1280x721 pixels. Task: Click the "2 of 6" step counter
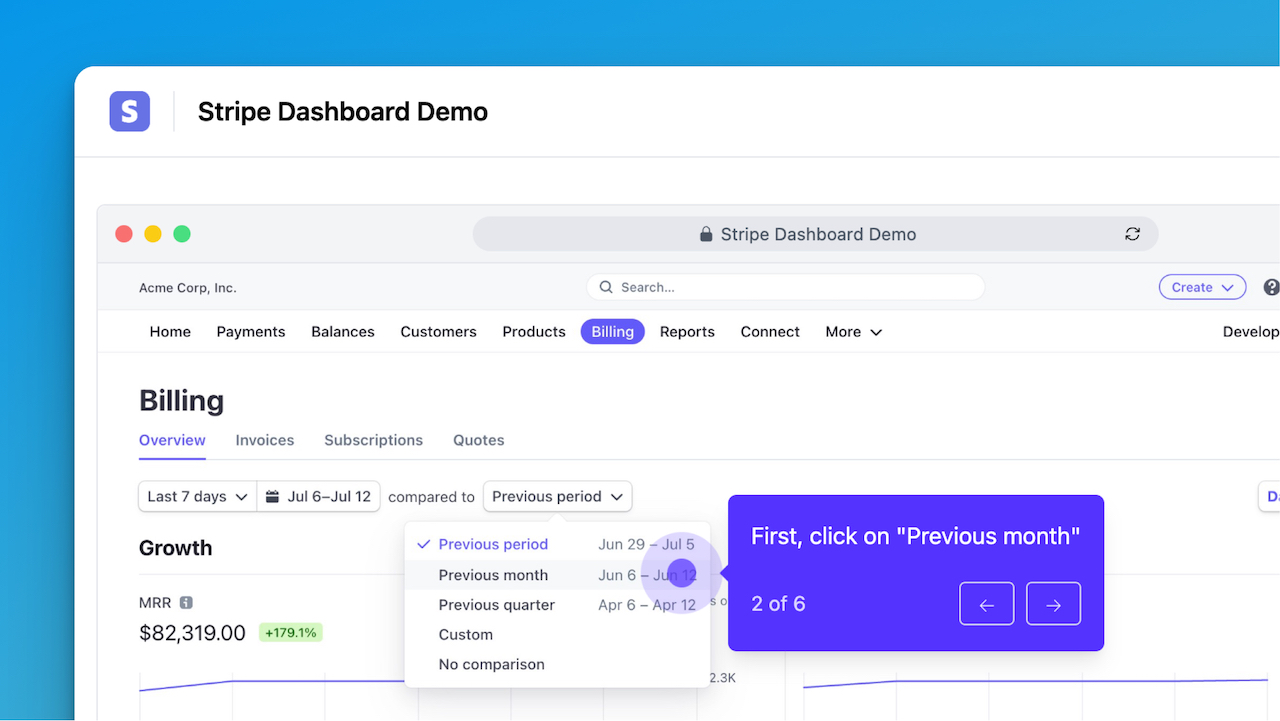pos(778,604)
